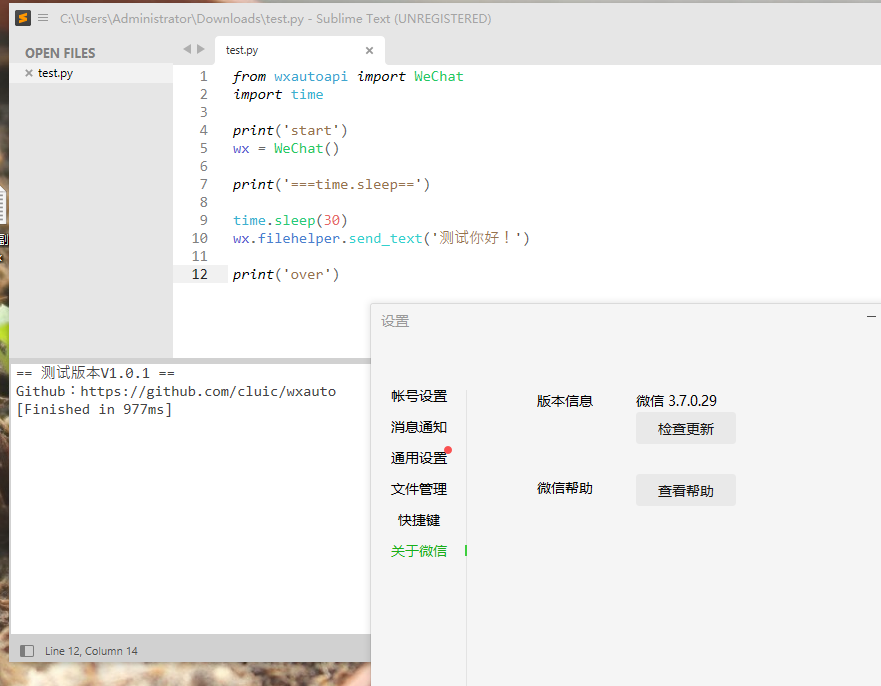Image resolution: width=881 pixels, height=686 pixels.
Task: Click the left tab navigation arrow
Action: click(187, 49)
